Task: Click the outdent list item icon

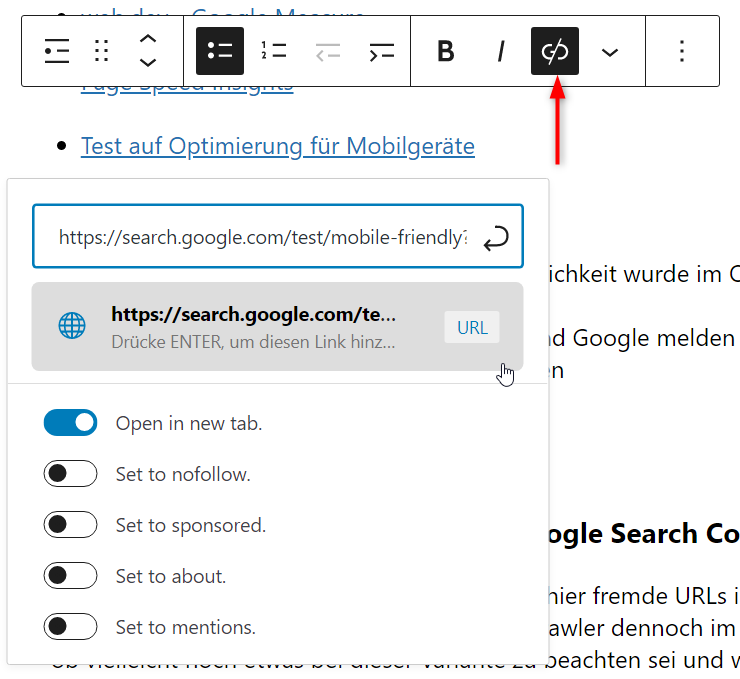Action: click(327, 51)
